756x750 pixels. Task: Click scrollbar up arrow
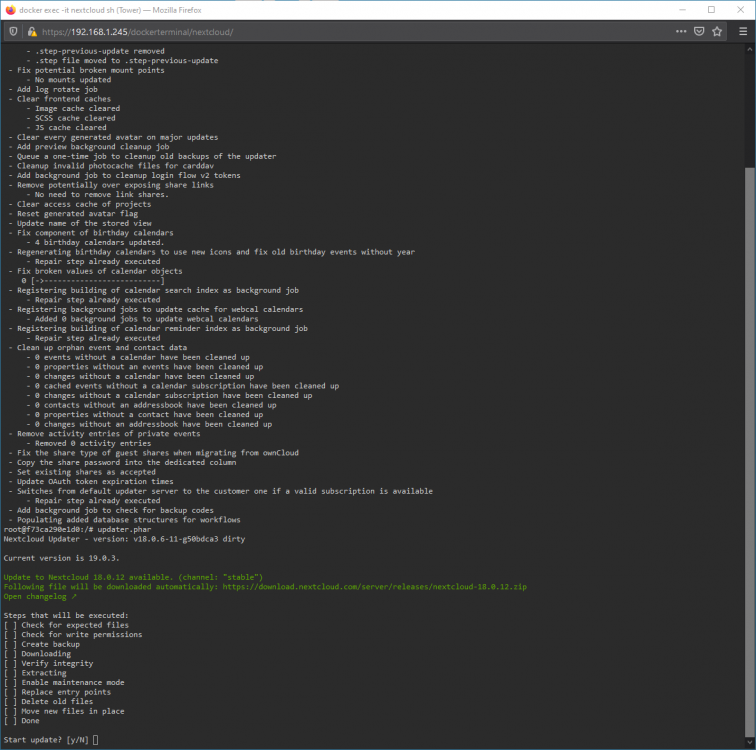[x=750, y=49]
